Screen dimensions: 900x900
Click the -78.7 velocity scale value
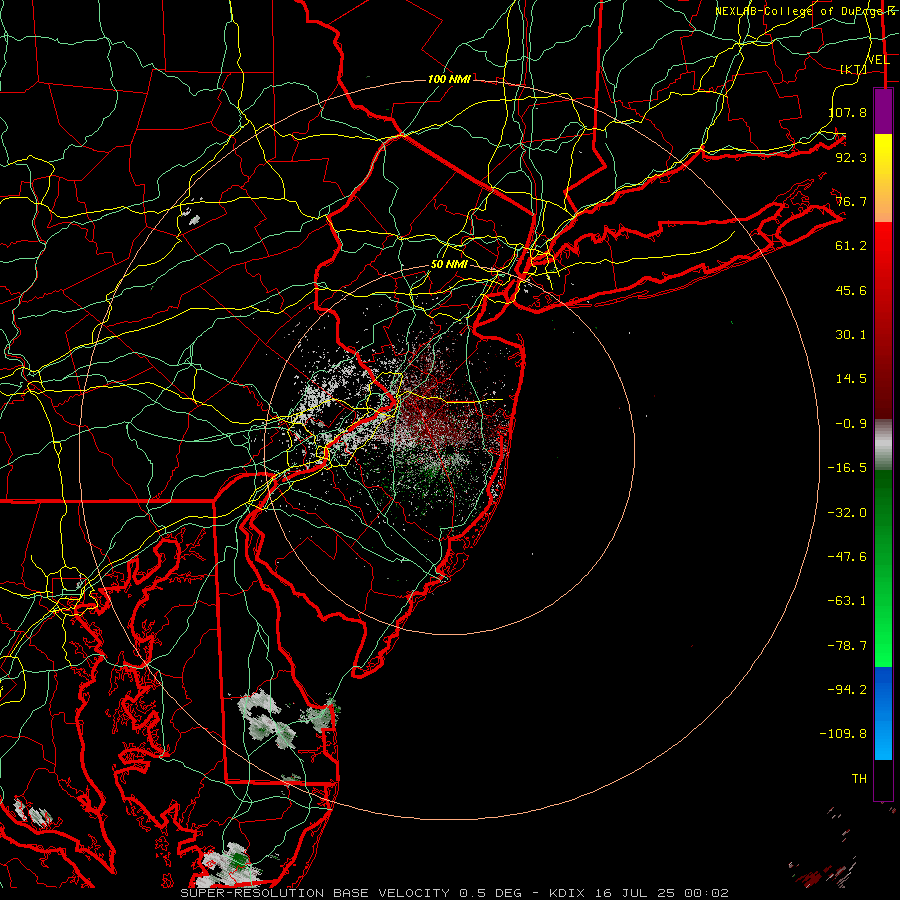[x=847, y=646]
